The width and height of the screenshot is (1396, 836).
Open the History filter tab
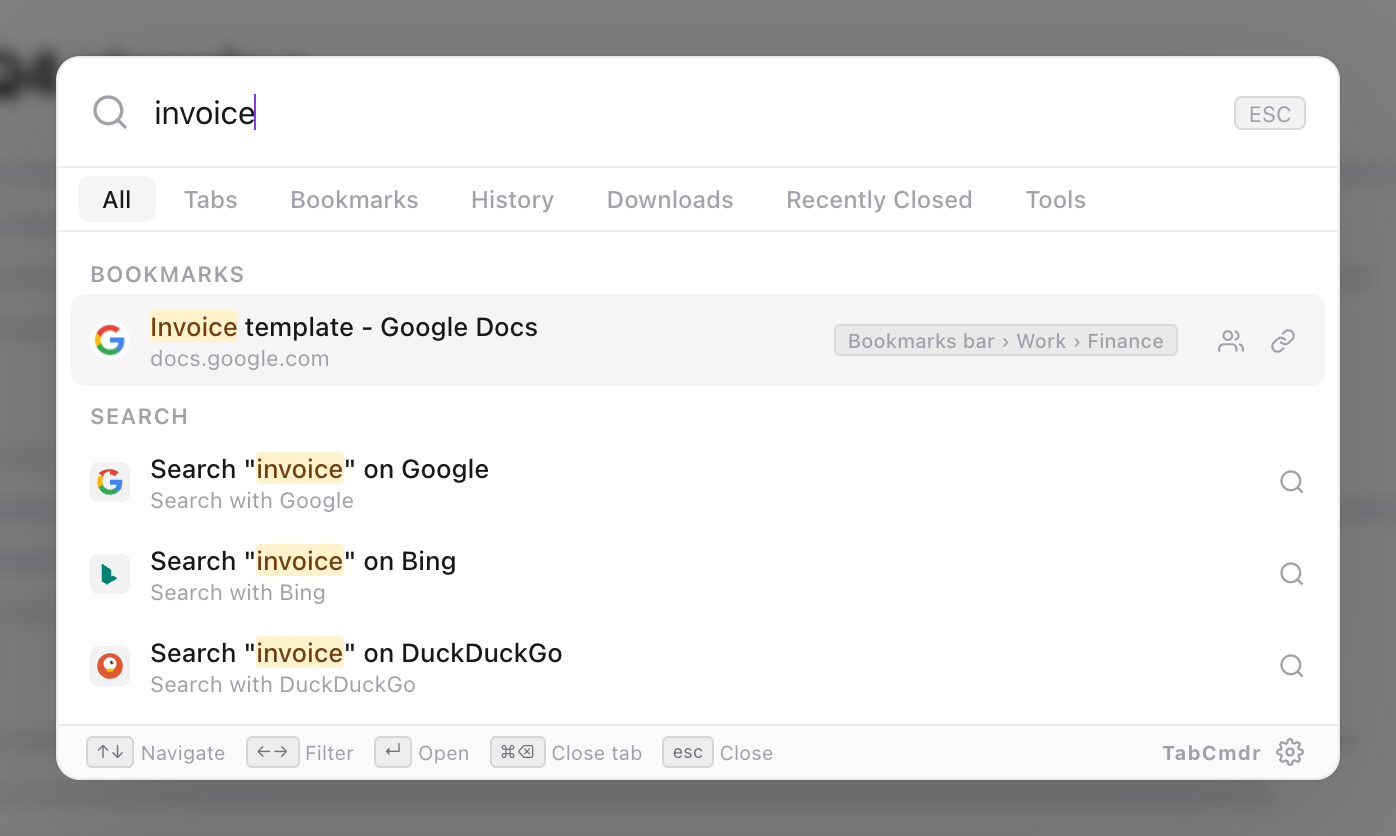513,199
